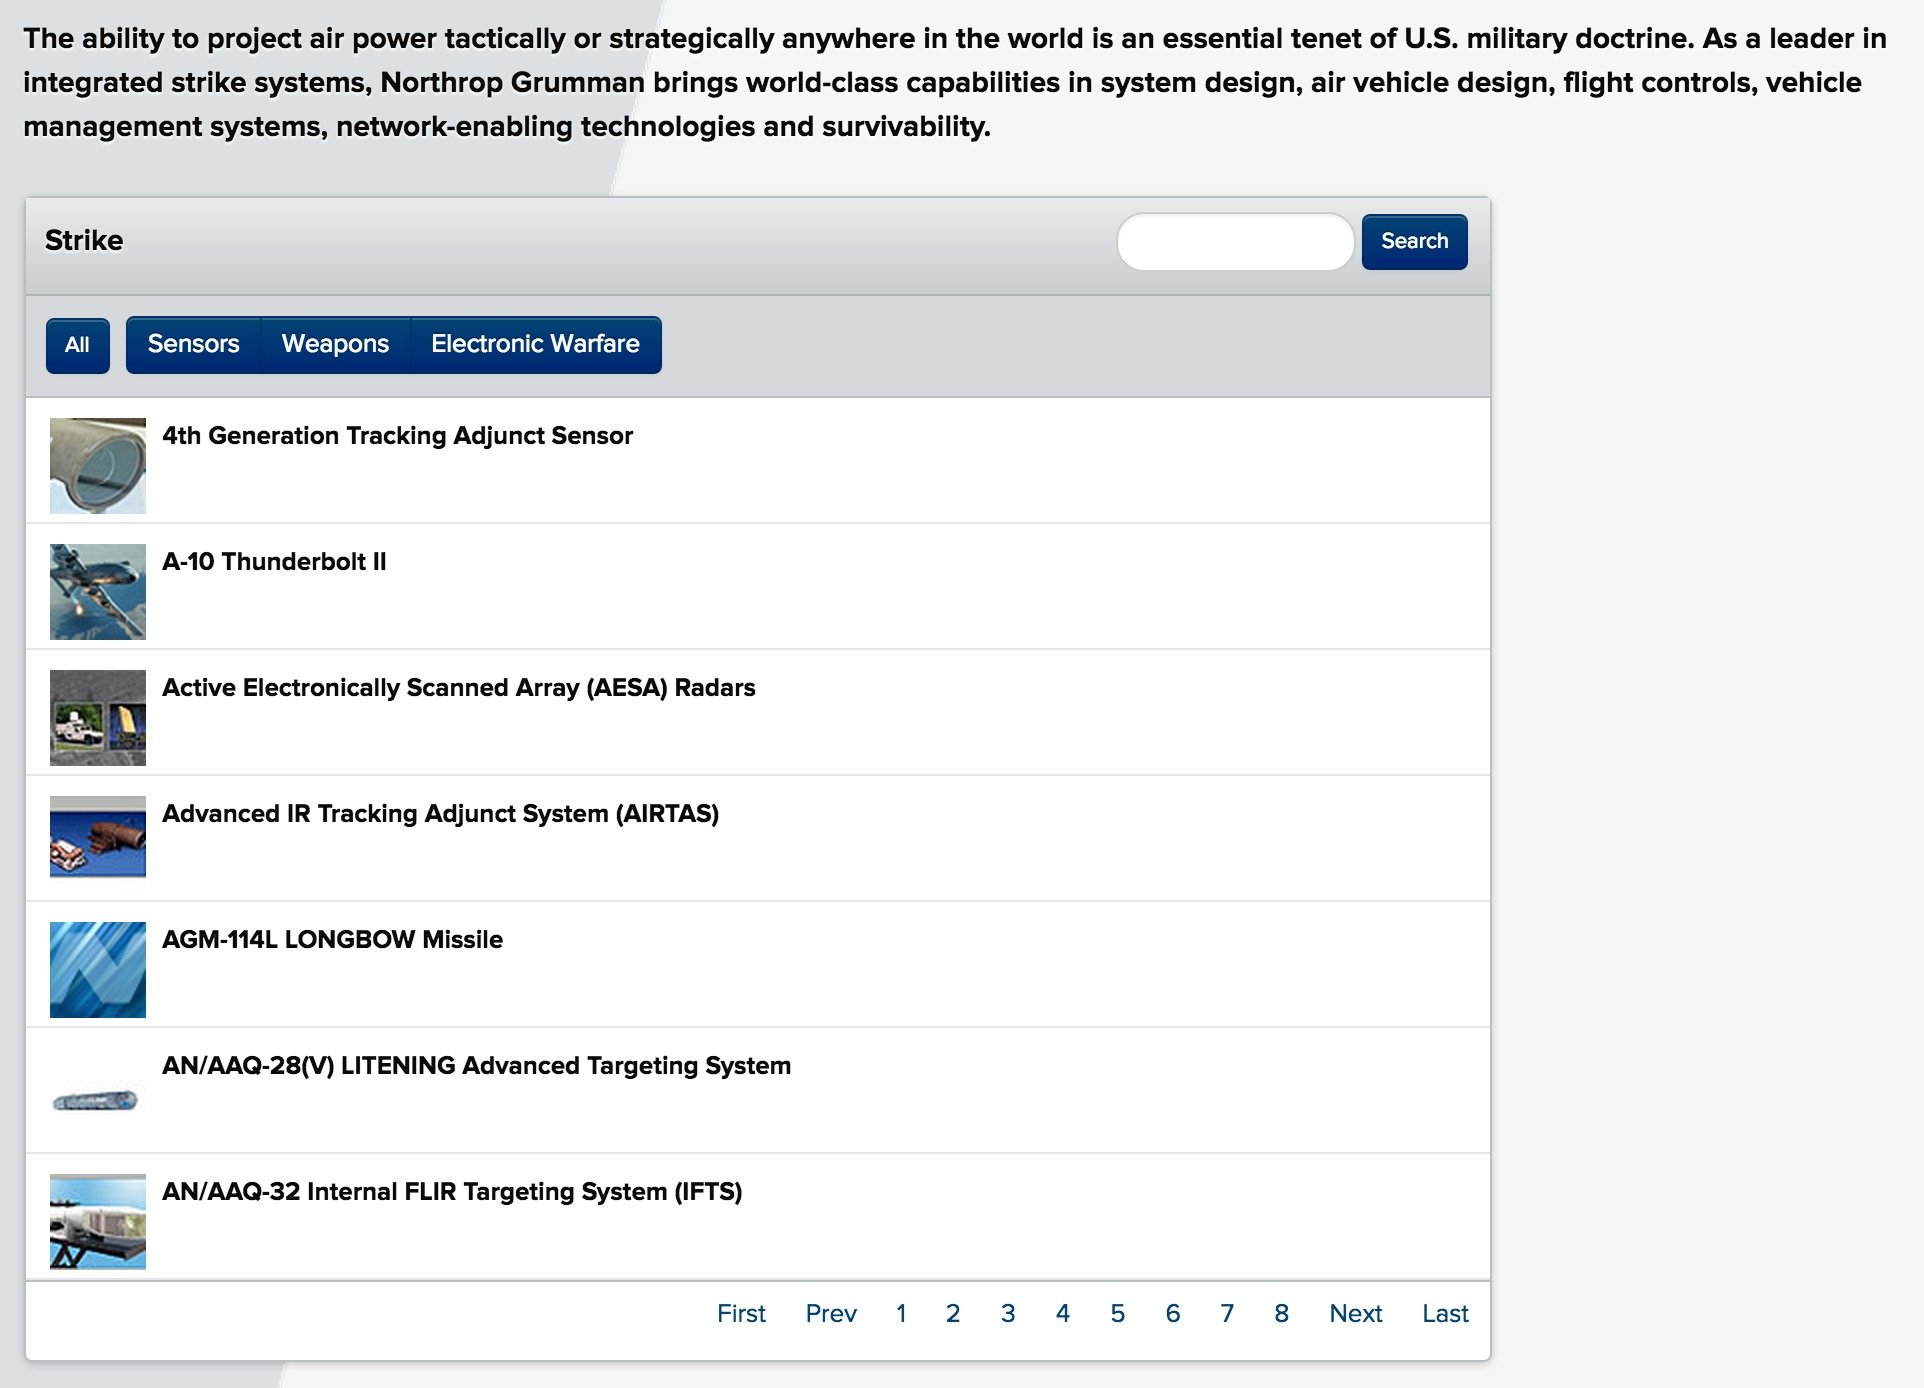Go to page 7

click(1227, 1314)
